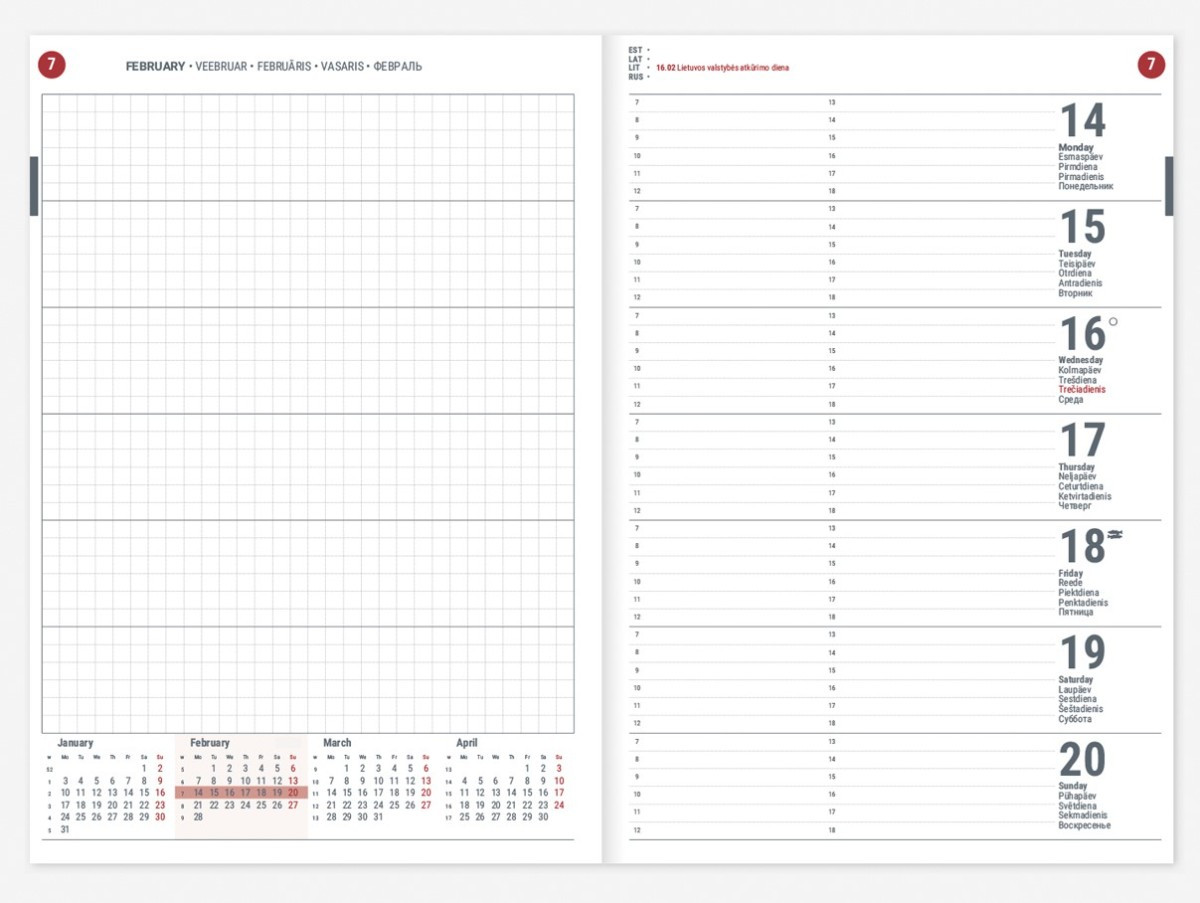Select January 31 in the mini calendar
Image resolution: width=1200 pixels, height=903 pixels.
65,829
